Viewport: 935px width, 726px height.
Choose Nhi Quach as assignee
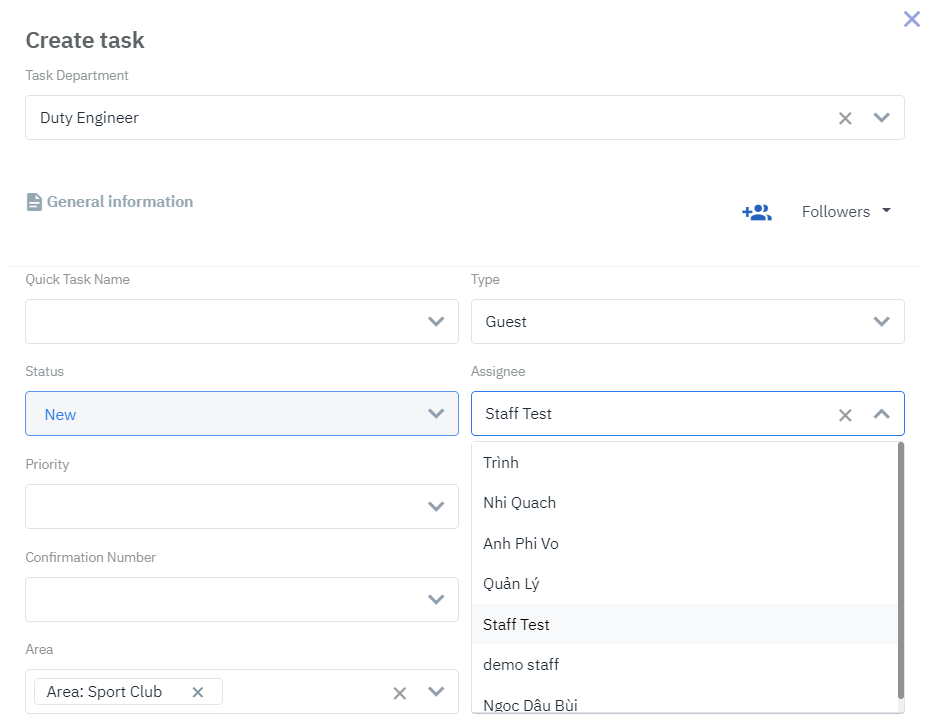coord(519,503)
